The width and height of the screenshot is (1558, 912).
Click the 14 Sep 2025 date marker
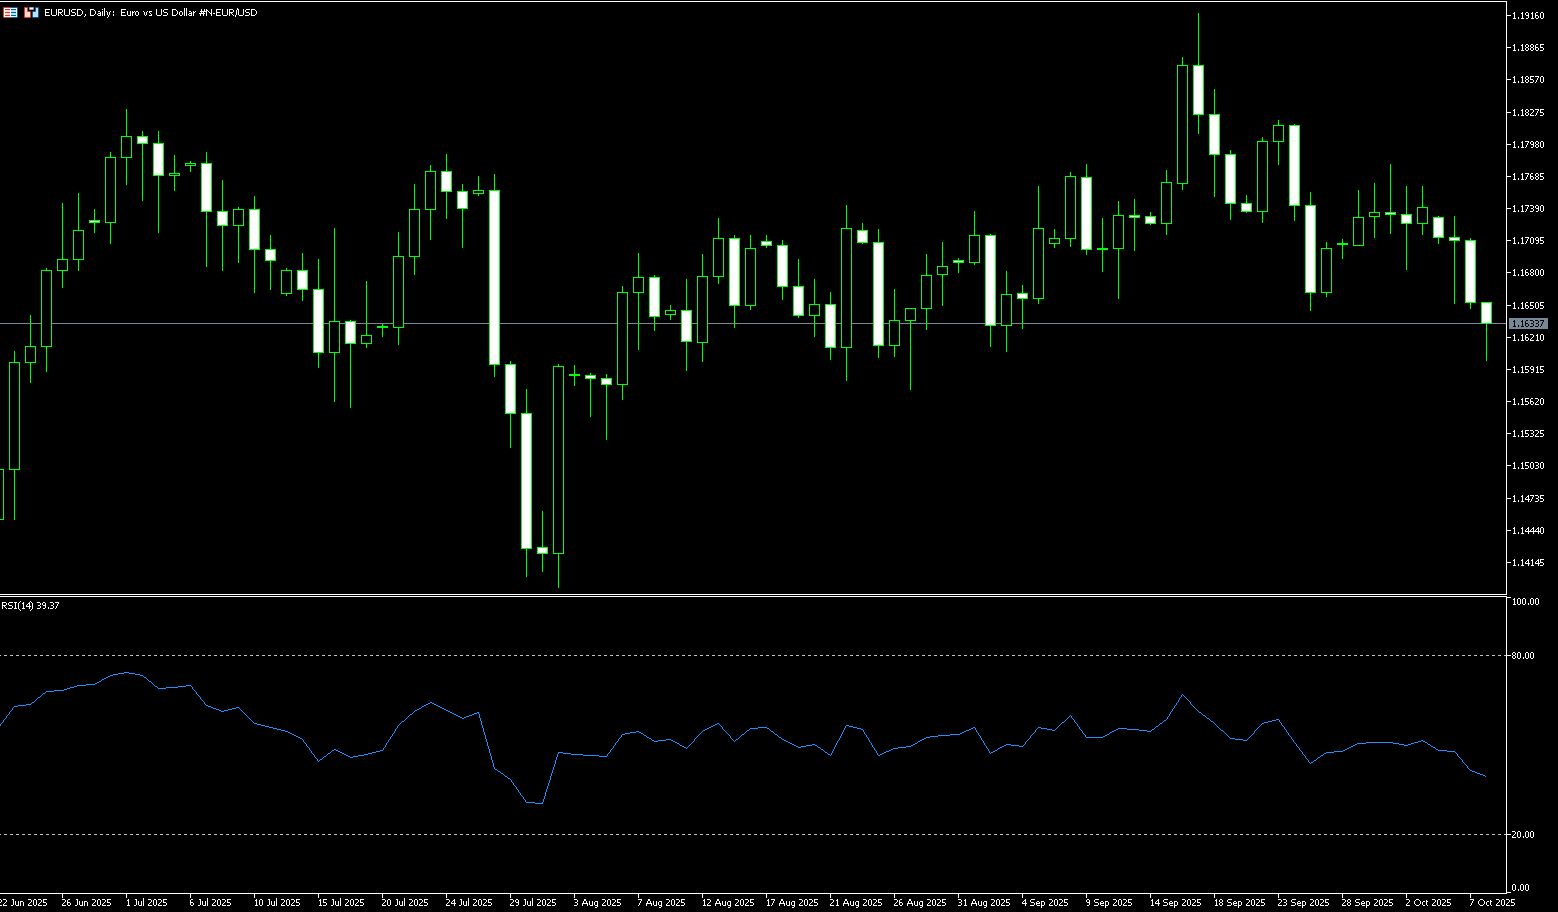1174,903
